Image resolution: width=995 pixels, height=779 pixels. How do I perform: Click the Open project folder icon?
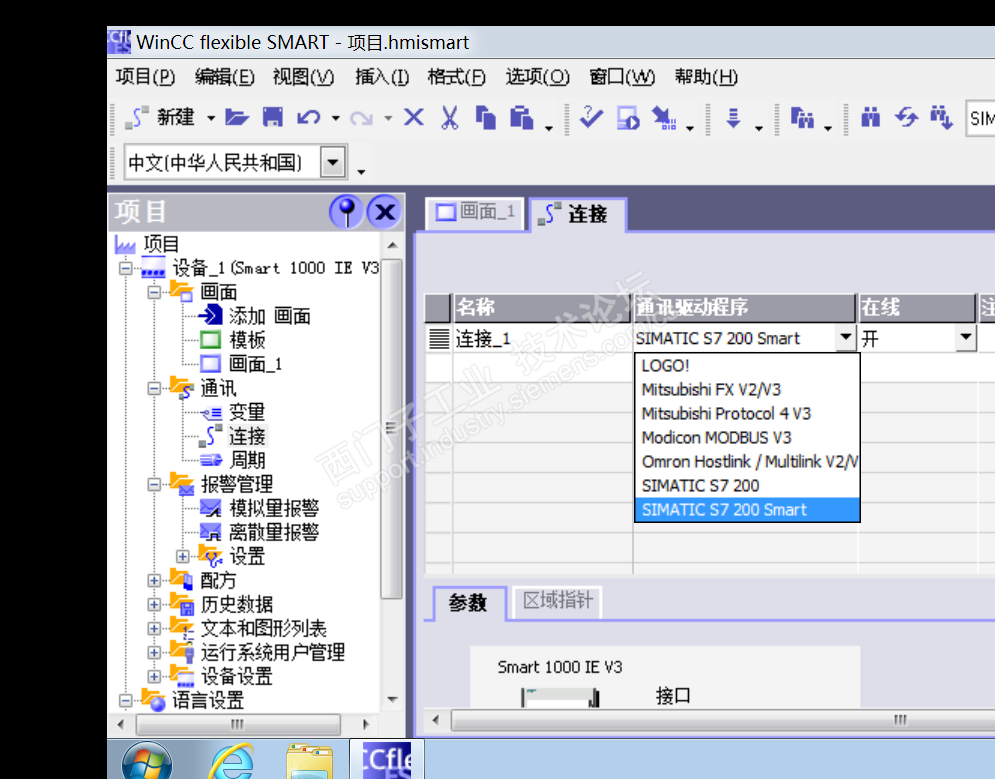[237, 117]
